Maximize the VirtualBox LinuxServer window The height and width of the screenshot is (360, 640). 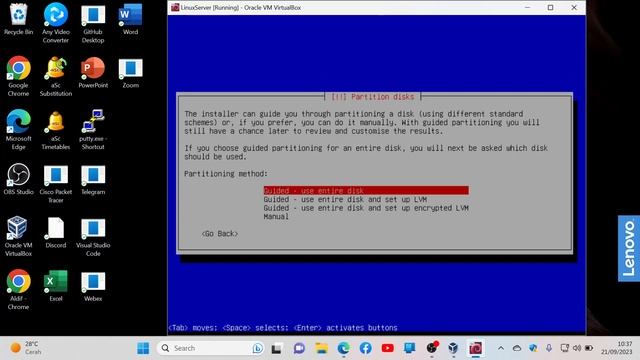click(x=550, y=7)
